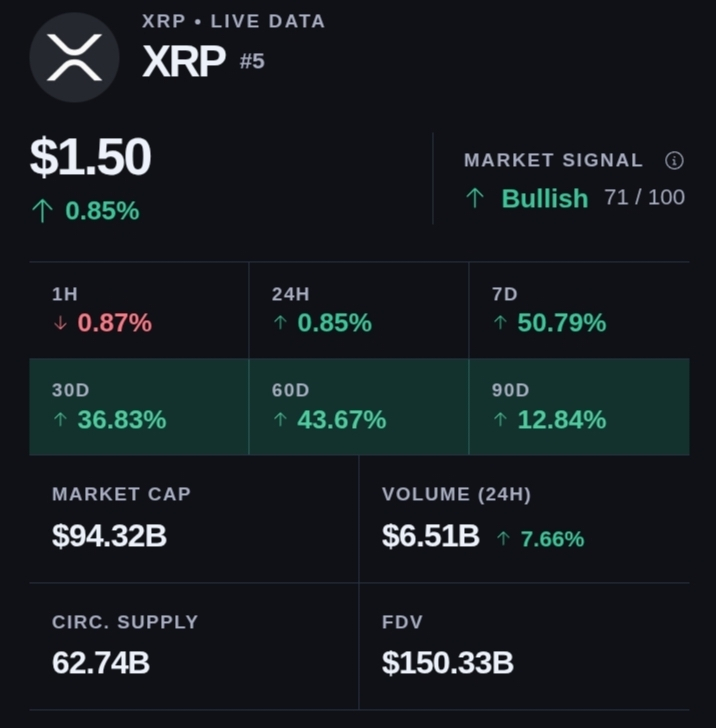Open the Market Signal info icon

coord(674,161)
